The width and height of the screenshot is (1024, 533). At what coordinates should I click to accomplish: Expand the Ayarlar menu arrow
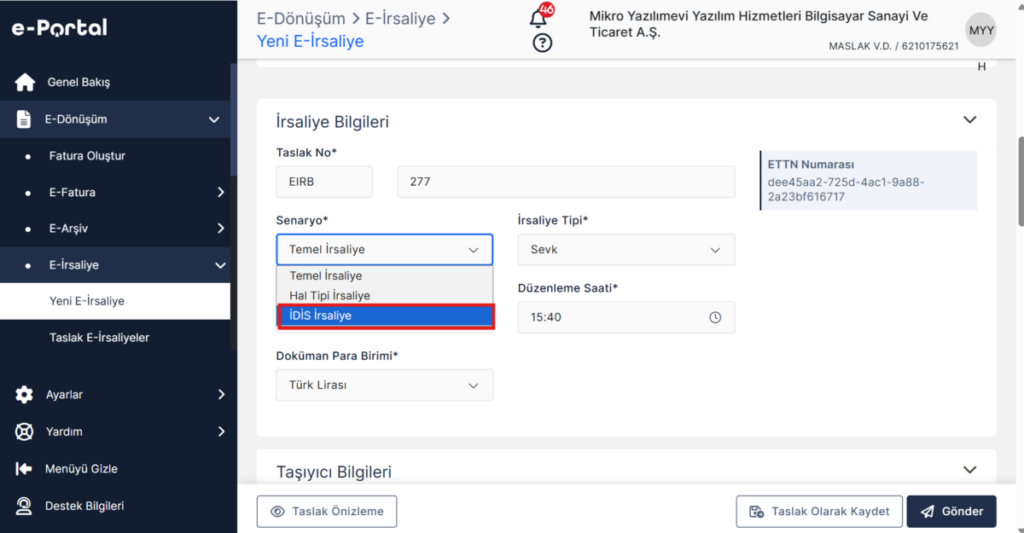[221, 395]
